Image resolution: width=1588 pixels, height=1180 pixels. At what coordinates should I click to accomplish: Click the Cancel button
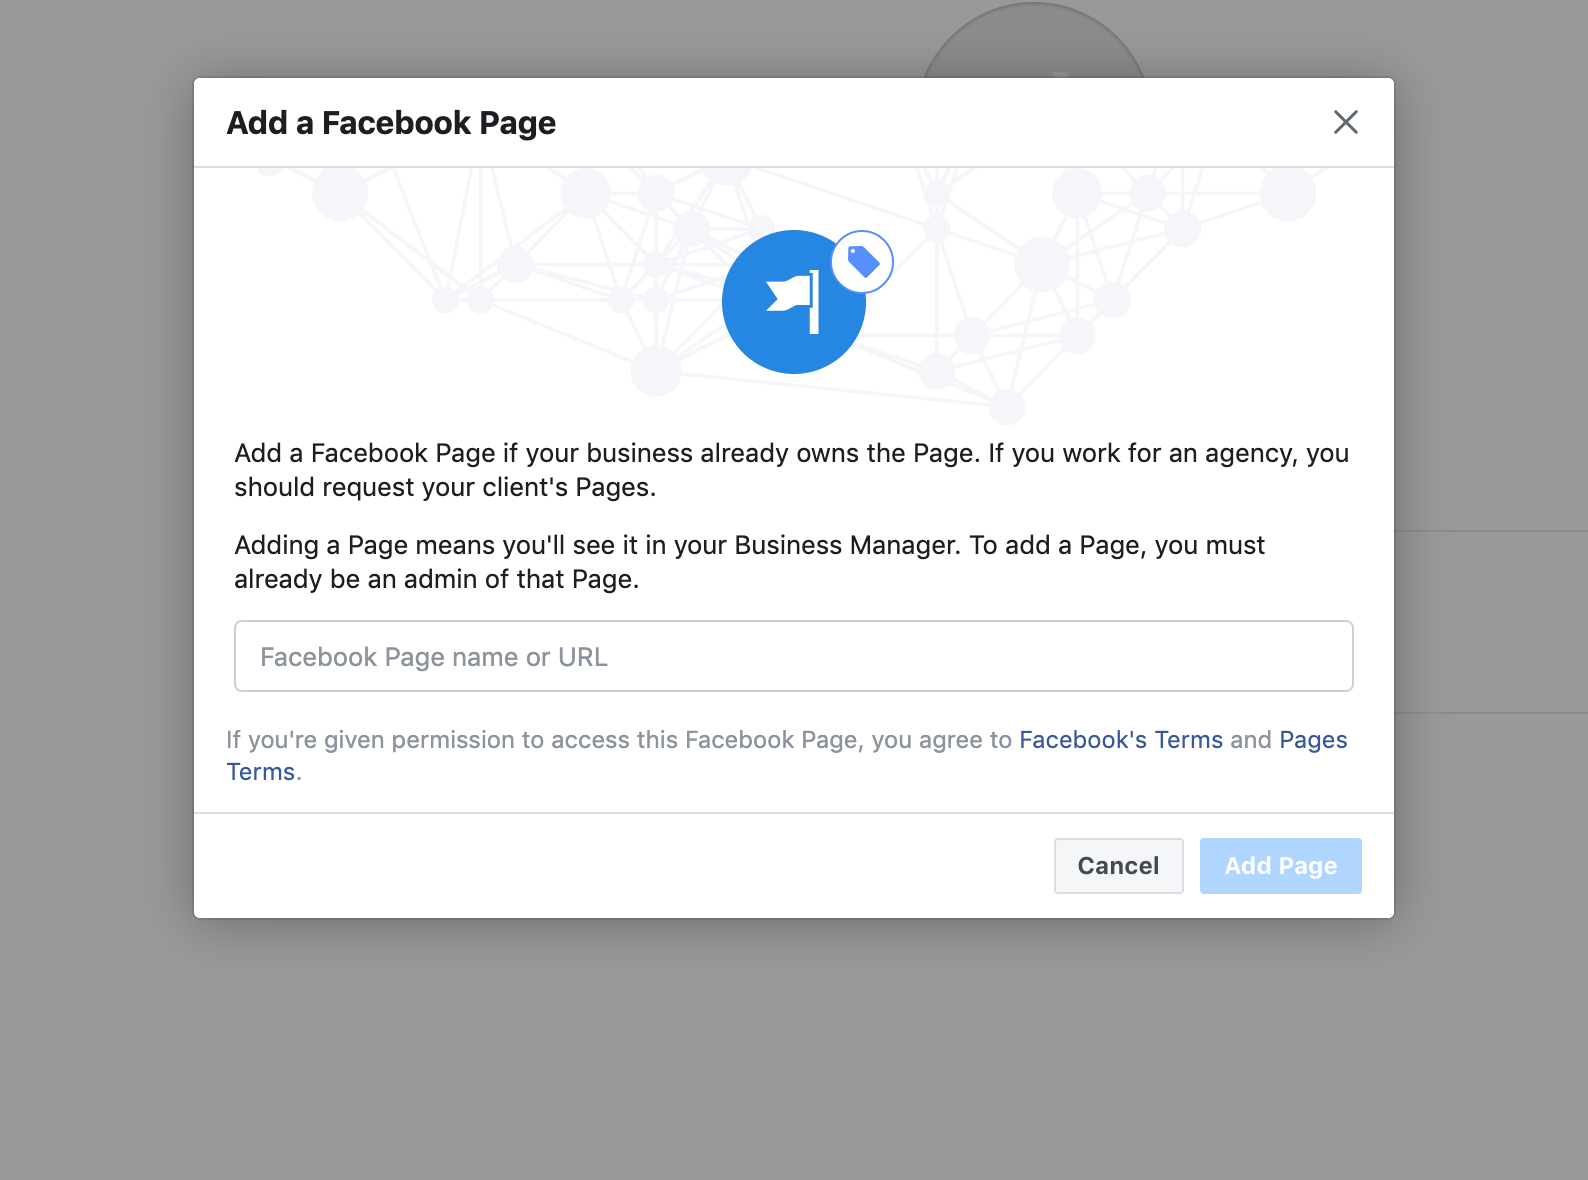click(1119, 866)
